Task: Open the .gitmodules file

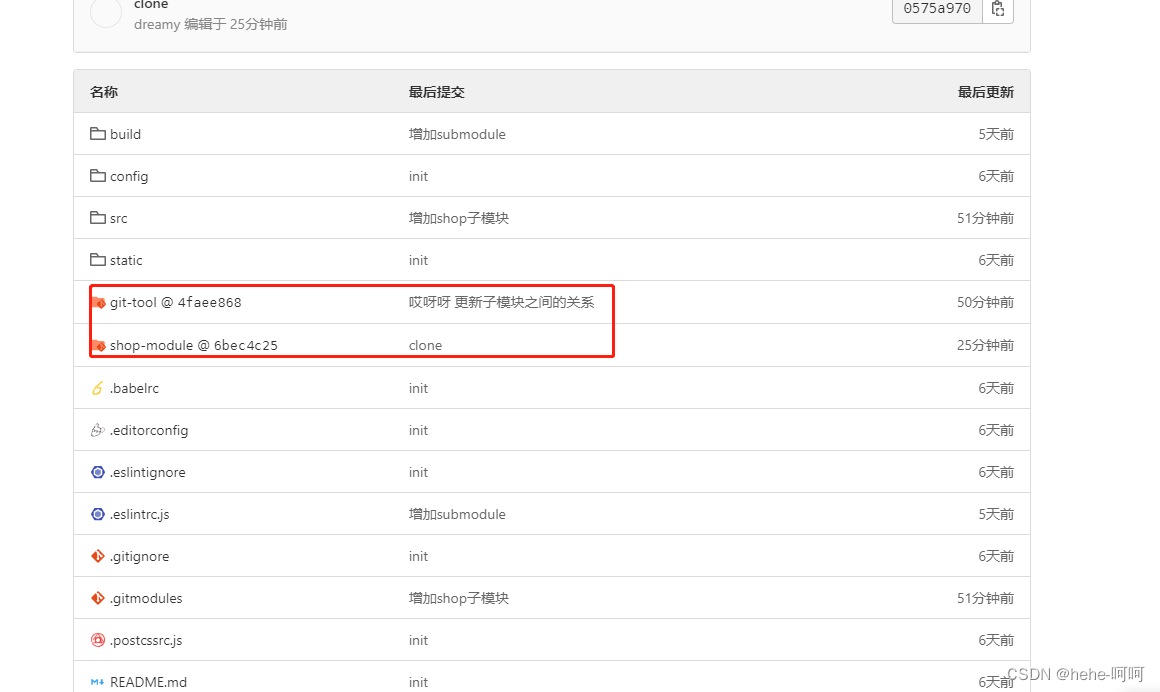Action: point(146,598)
